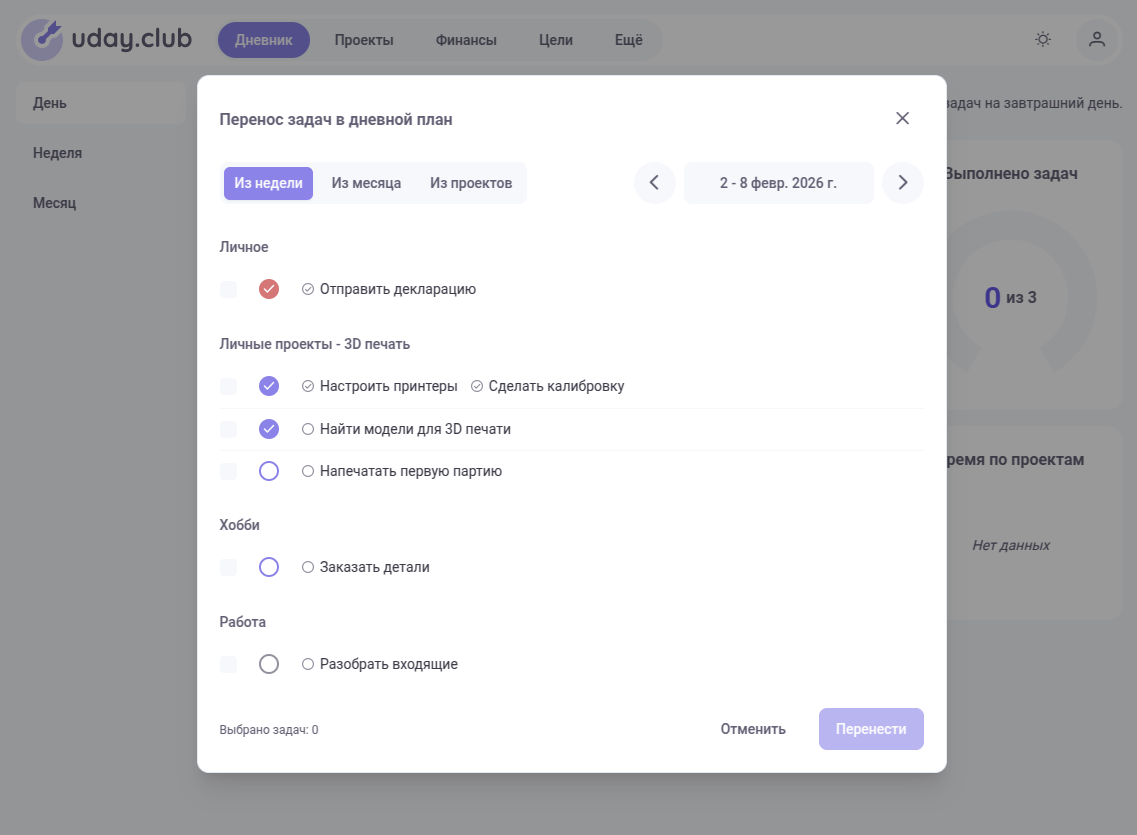Select square checkbox for Напечатать первую партию
This screenshot has width=1137, height=835.
[228, 471]
